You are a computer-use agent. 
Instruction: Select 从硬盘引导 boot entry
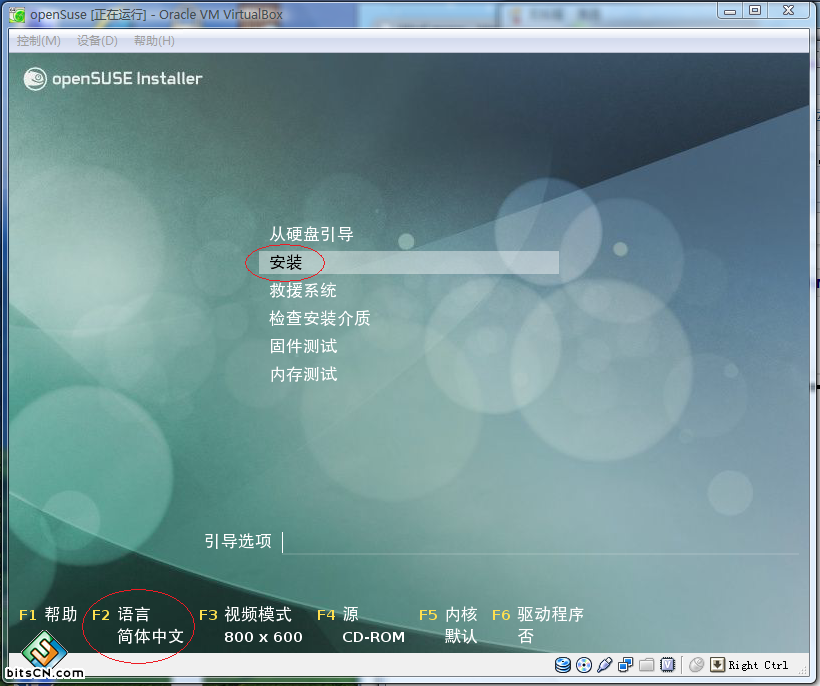pyautogui.click(x=312, y=234)
